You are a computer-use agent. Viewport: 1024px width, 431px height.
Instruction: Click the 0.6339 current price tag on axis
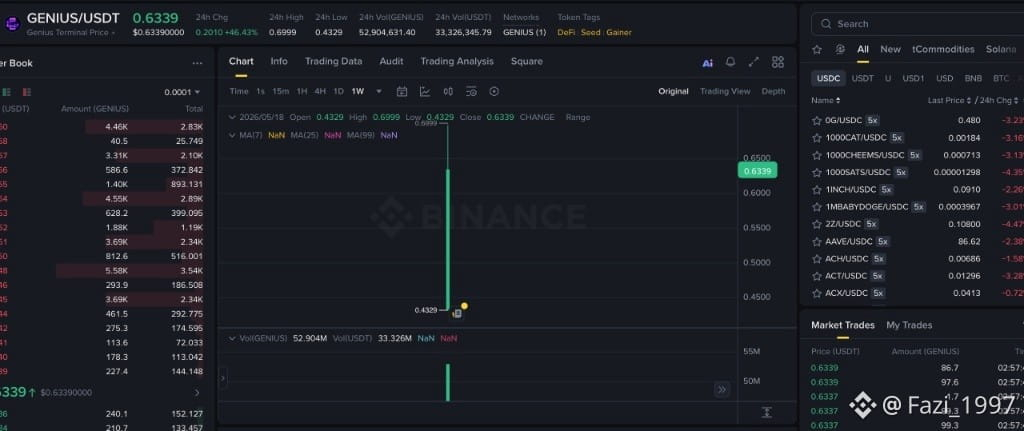[757, 171]
